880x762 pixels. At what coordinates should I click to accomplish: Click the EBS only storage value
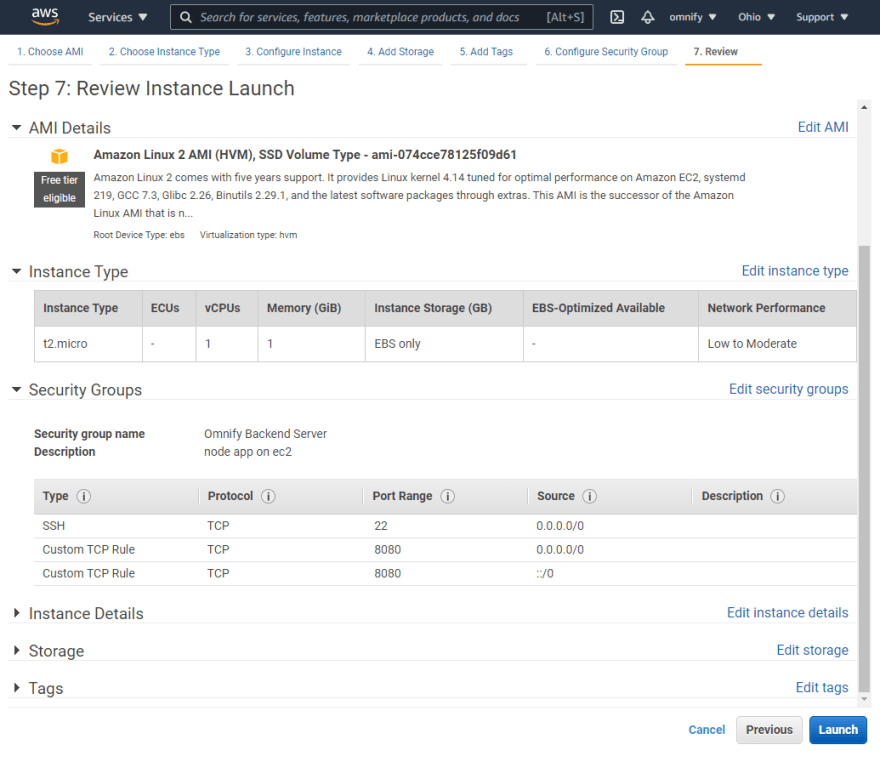coord(397,344)
